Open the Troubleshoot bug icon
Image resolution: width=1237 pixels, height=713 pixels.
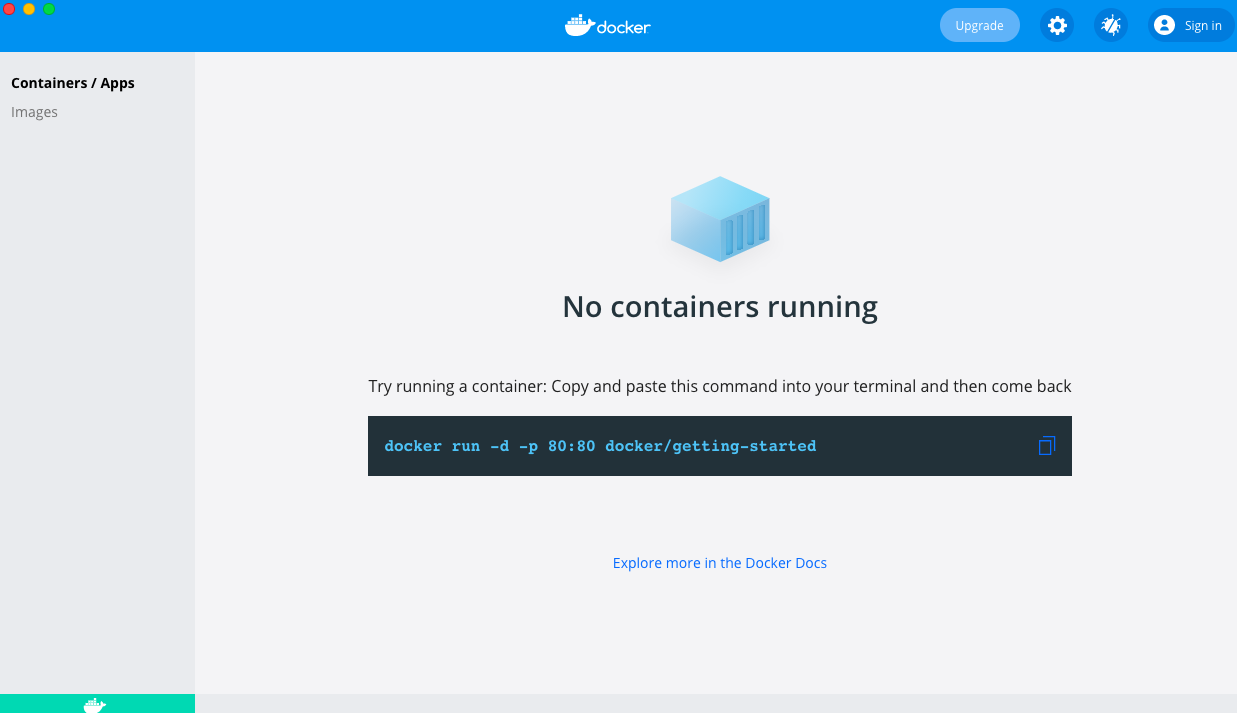[x=1111, y=26]
